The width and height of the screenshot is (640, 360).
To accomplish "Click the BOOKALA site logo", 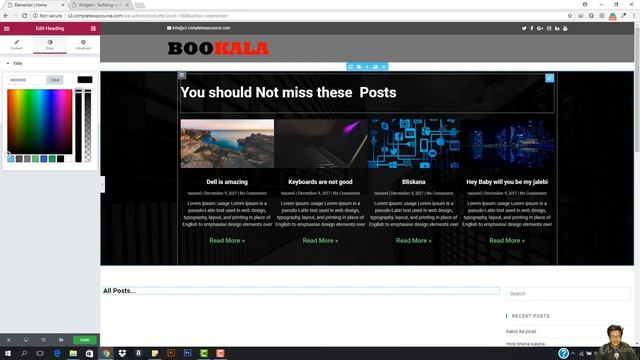I will [x=218, y=49].
